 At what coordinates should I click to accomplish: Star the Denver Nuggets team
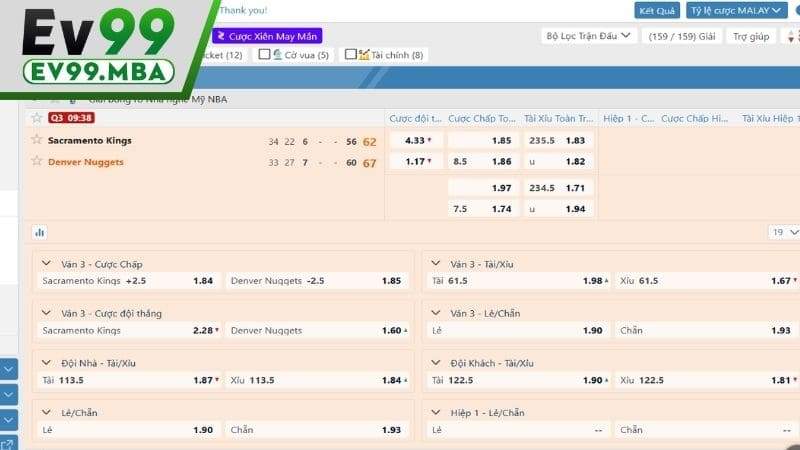[x=37, y=161]
